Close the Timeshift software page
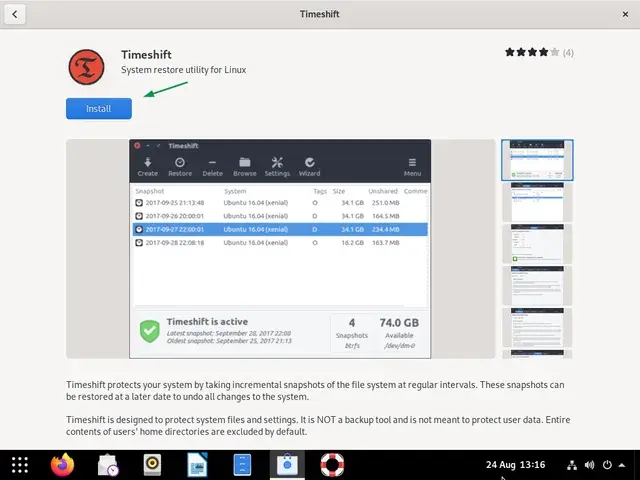 point(625,14)
